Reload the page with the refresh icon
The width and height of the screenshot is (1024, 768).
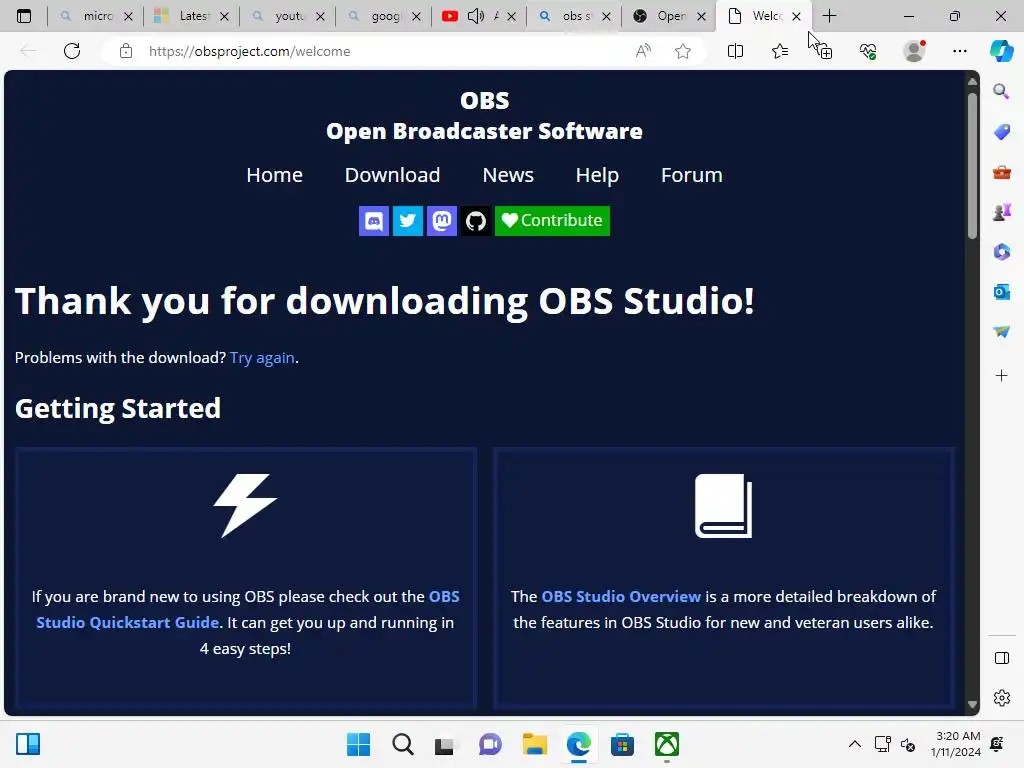pos(72,51)
